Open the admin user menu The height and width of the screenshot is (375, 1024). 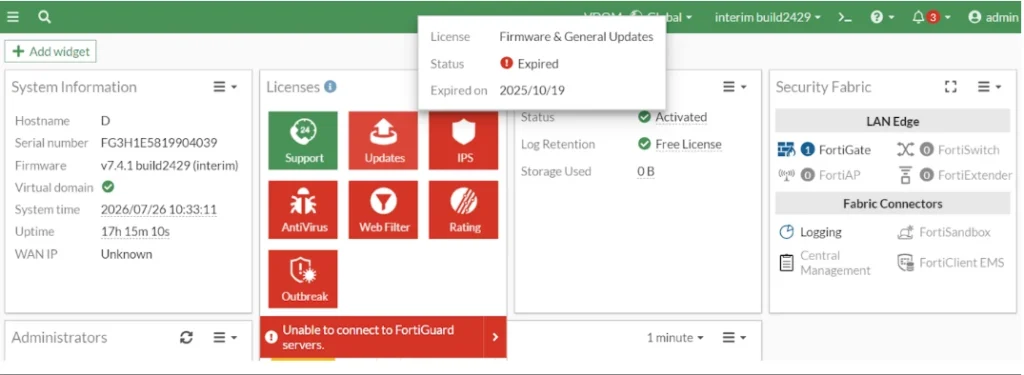[993, 18]
